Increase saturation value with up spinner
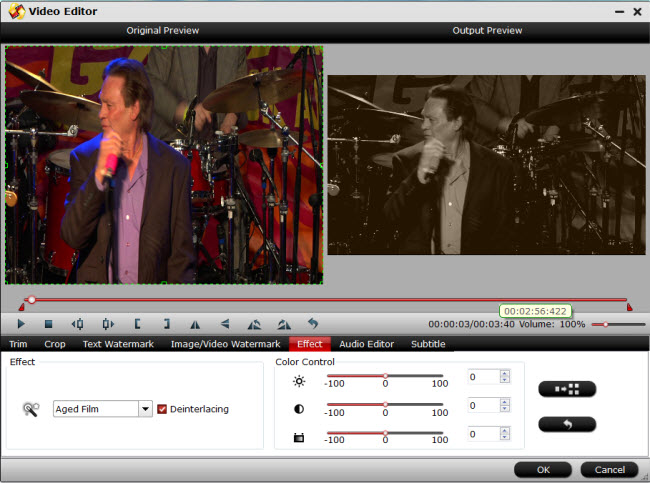 504,431
